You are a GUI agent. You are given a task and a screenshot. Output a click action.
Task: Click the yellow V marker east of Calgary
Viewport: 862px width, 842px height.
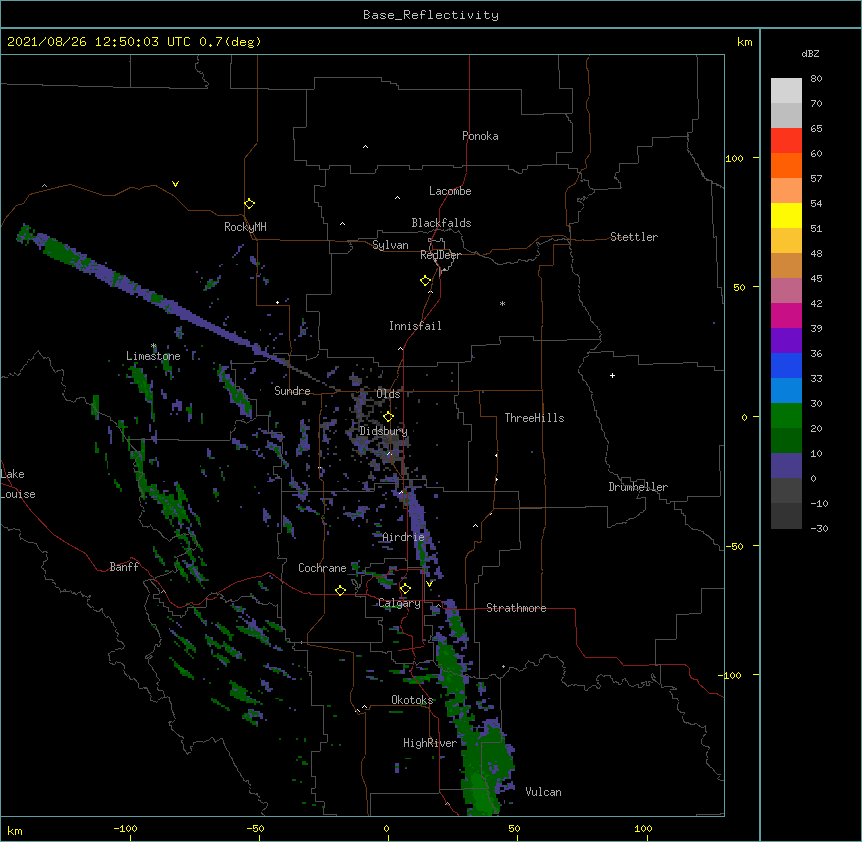tap(429, 584)
